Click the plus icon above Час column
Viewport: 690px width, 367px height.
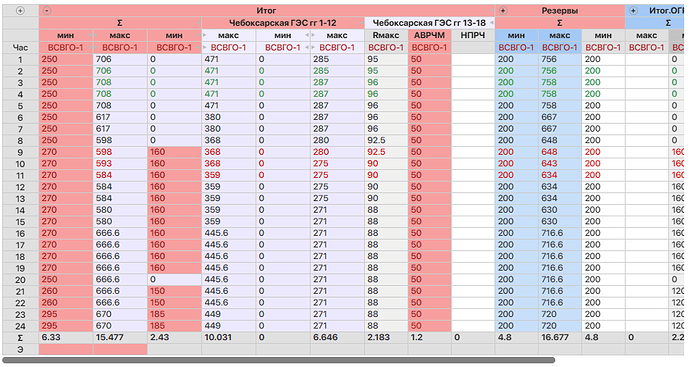click(x=20, y=11)
